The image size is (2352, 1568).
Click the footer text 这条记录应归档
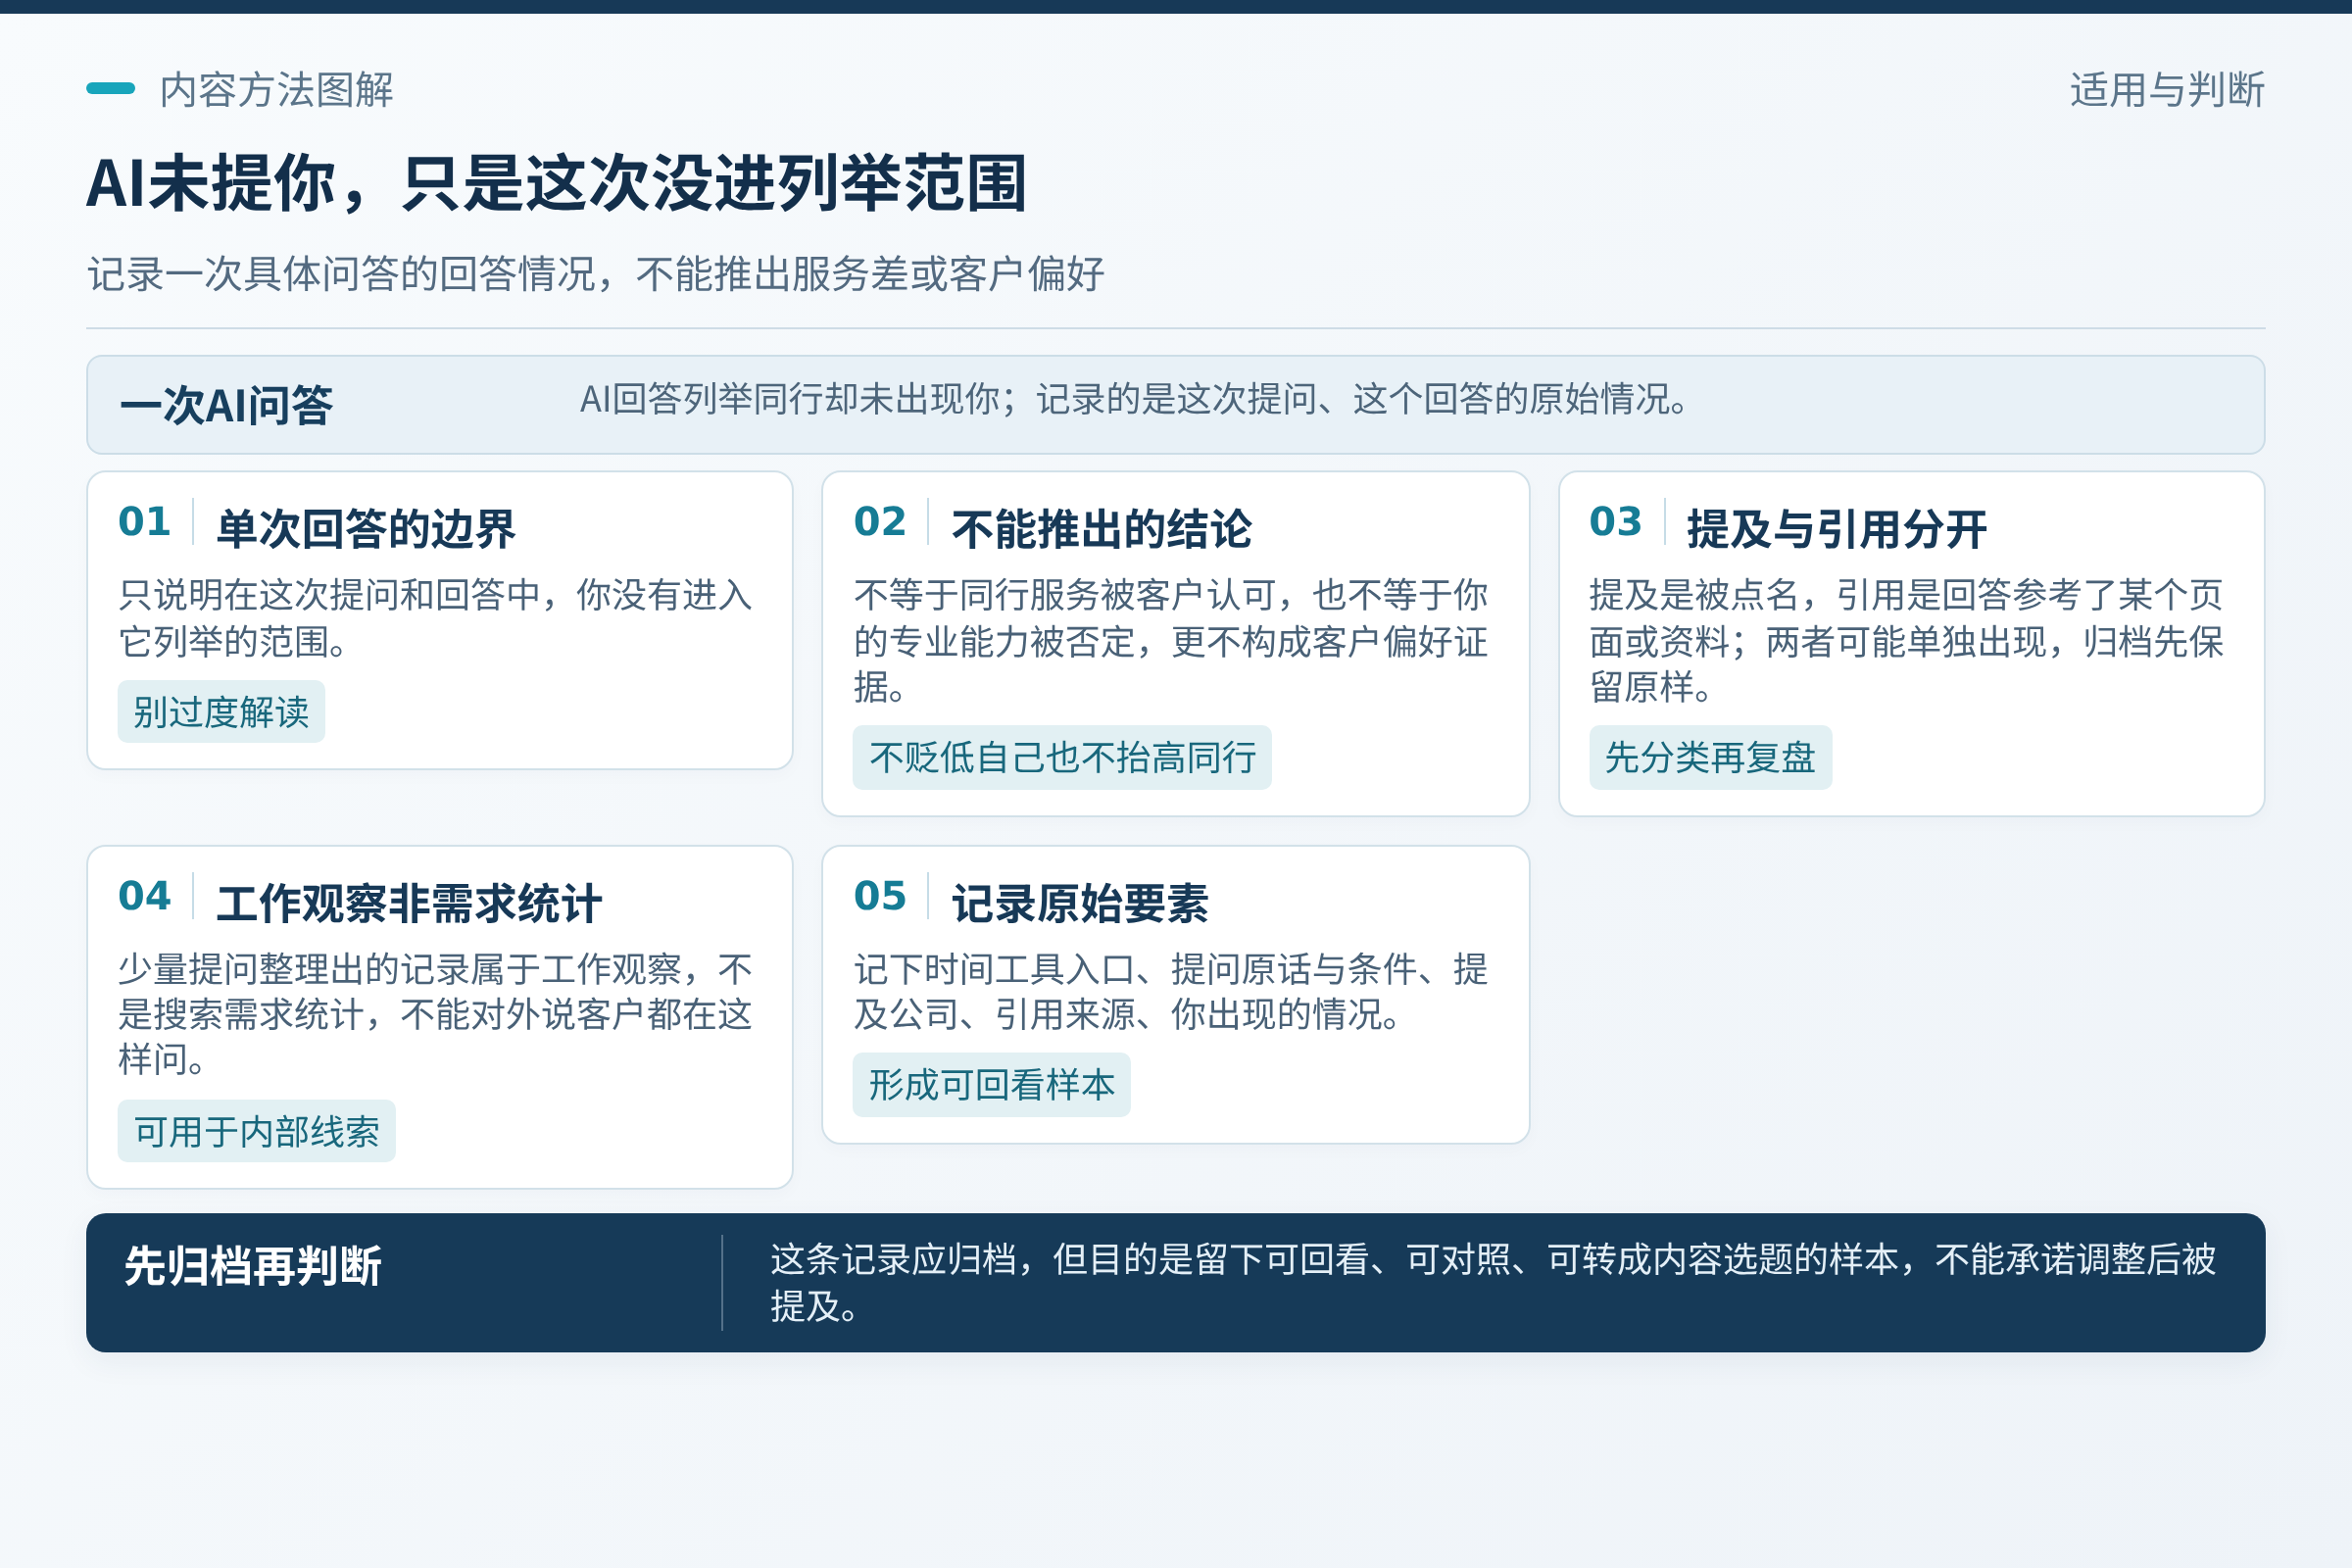[x=1493, y=1283]
